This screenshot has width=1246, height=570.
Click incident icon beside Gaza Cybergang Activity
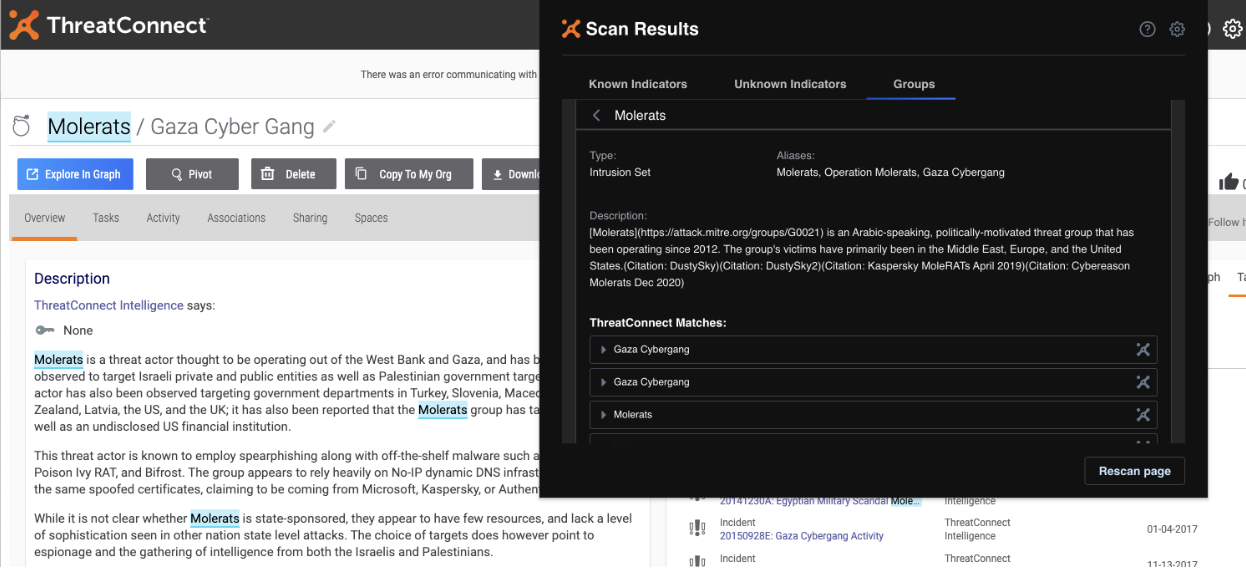698,529
